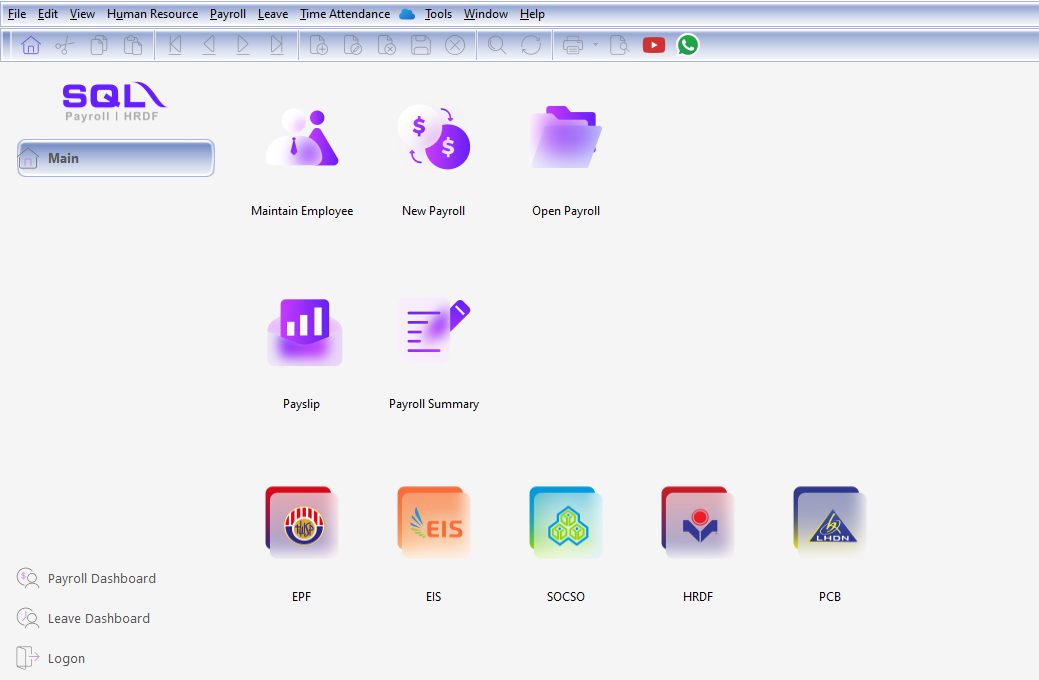This screenshot has height=680, width=1039.
Task: Open Search from the toolbar
Action: 496,44
